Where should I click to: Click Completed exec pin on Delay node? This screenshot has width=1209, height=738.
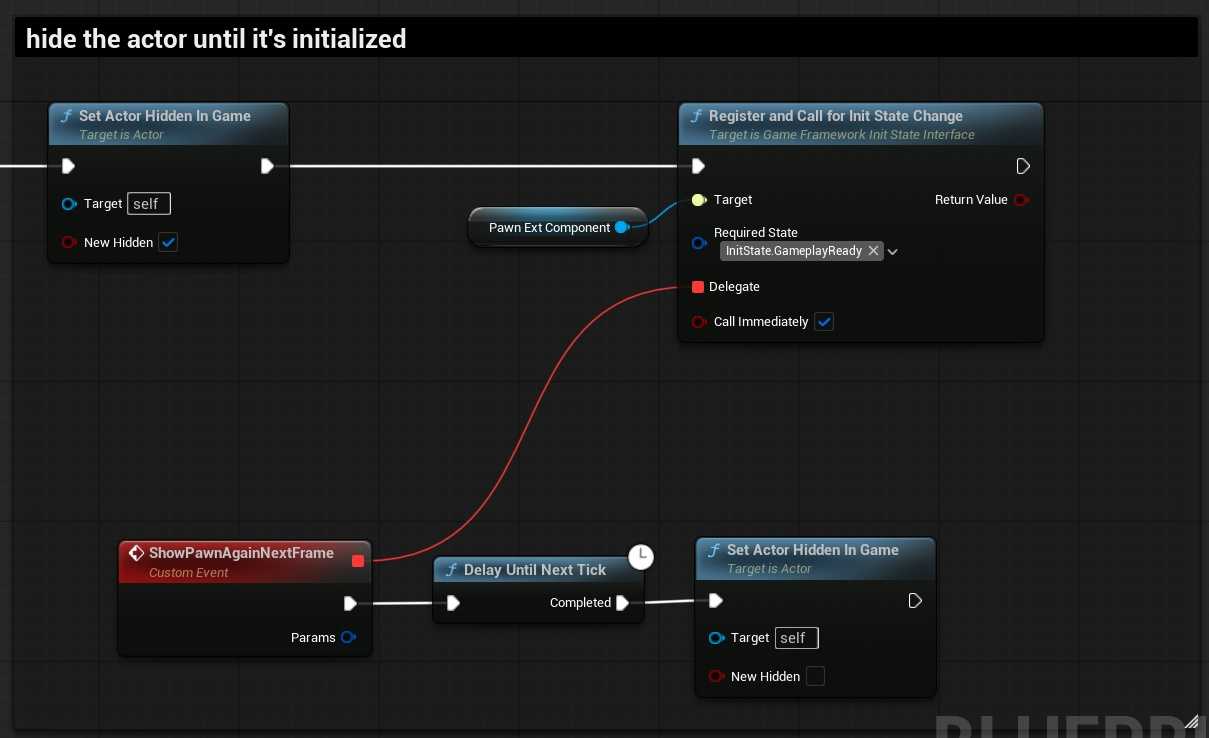[622, 603]
